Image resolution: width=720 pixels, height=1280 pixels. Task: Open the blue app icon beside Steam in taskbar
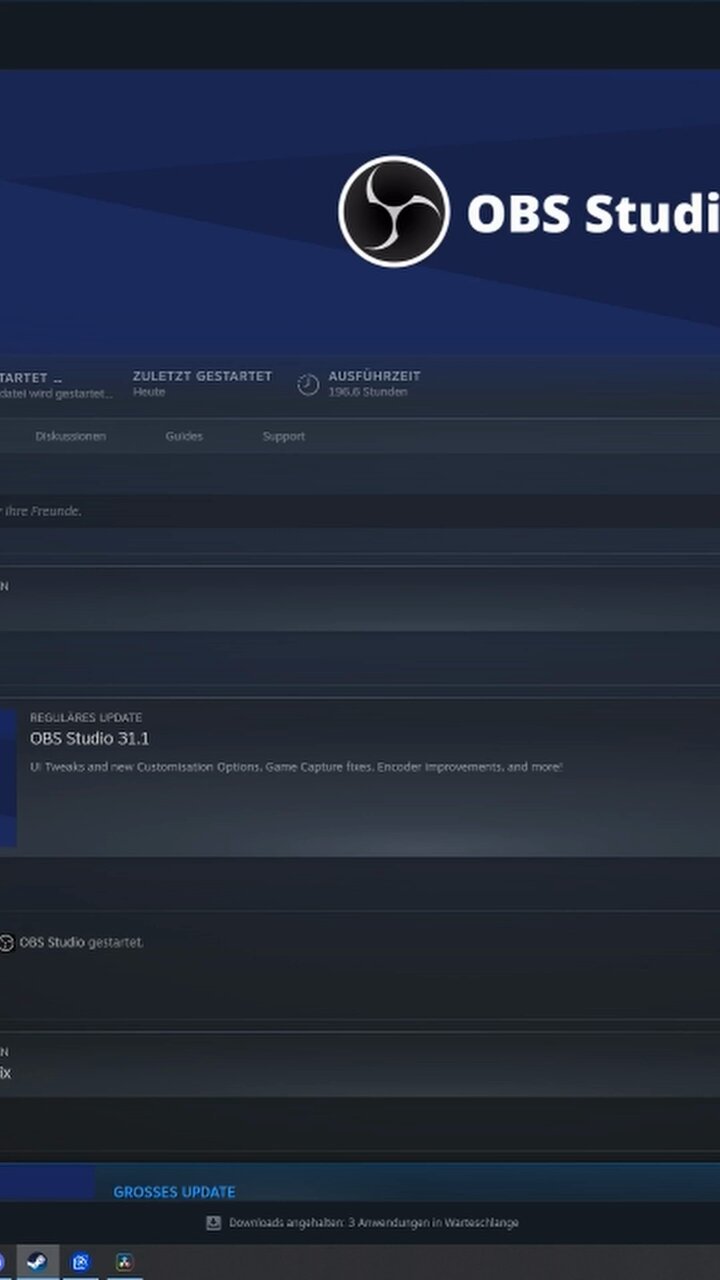click(x=81, y=1262)
